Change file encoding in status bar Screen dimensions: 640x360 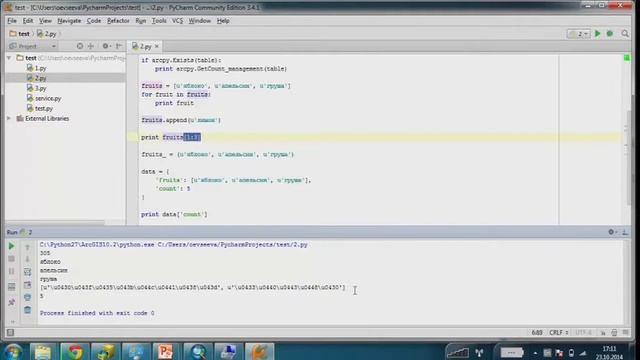pyautogui.click(x=584, y=333)
